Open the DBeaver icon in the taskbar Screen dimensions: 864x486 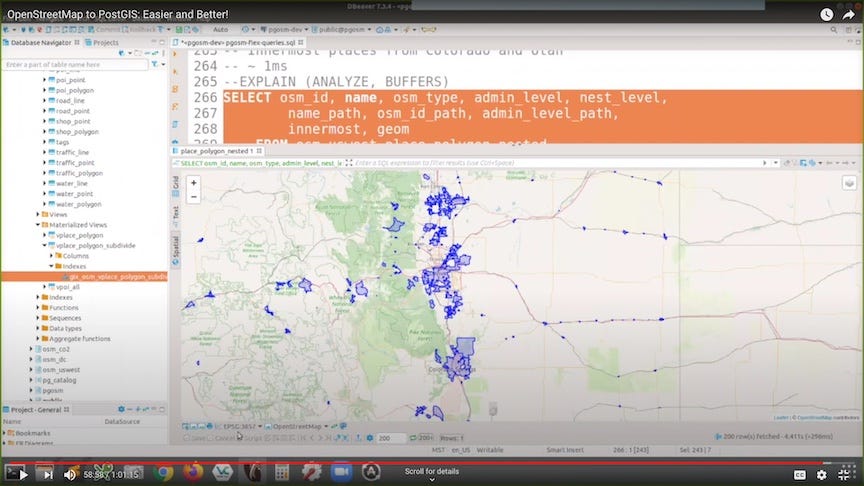[252, 473]
